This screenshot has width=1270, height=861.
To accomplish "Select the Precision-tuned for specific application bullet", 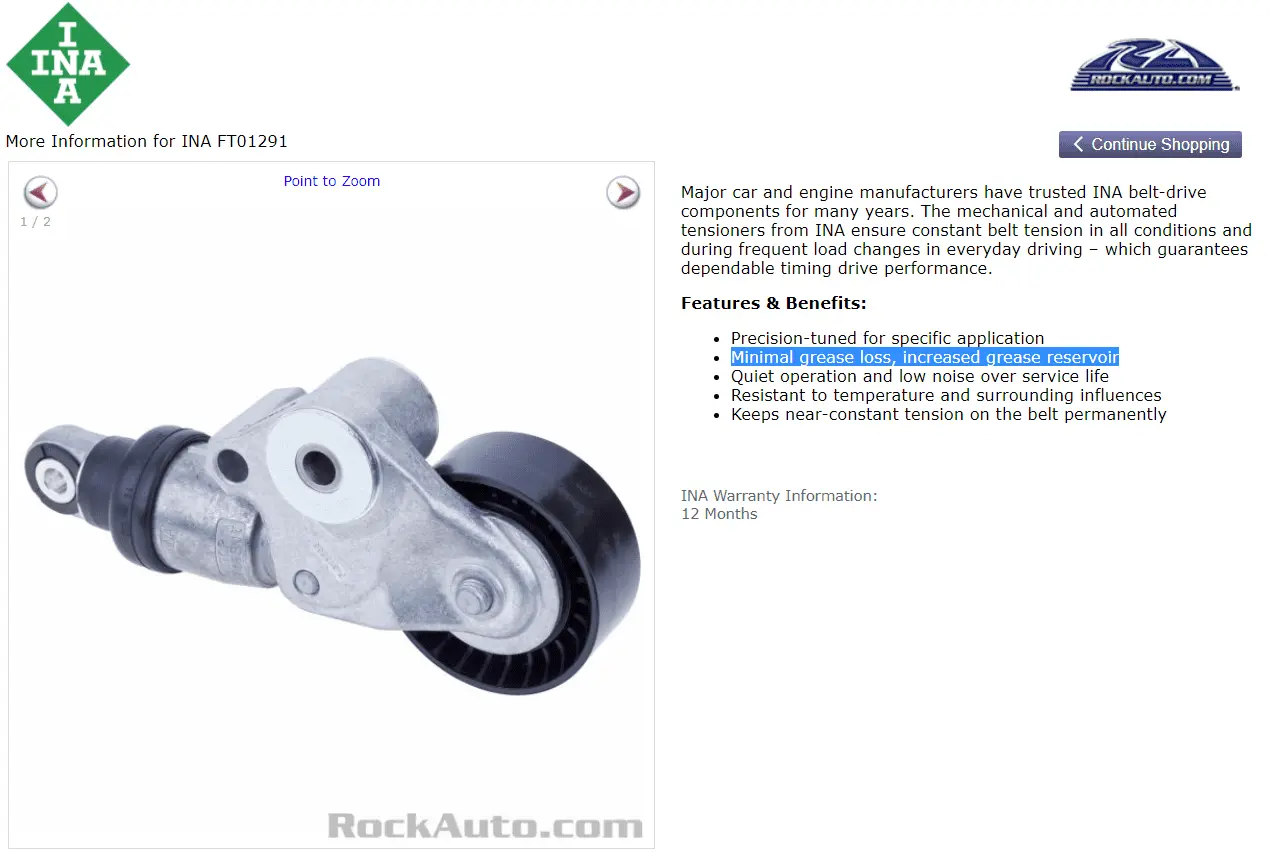I will point(887,338).
